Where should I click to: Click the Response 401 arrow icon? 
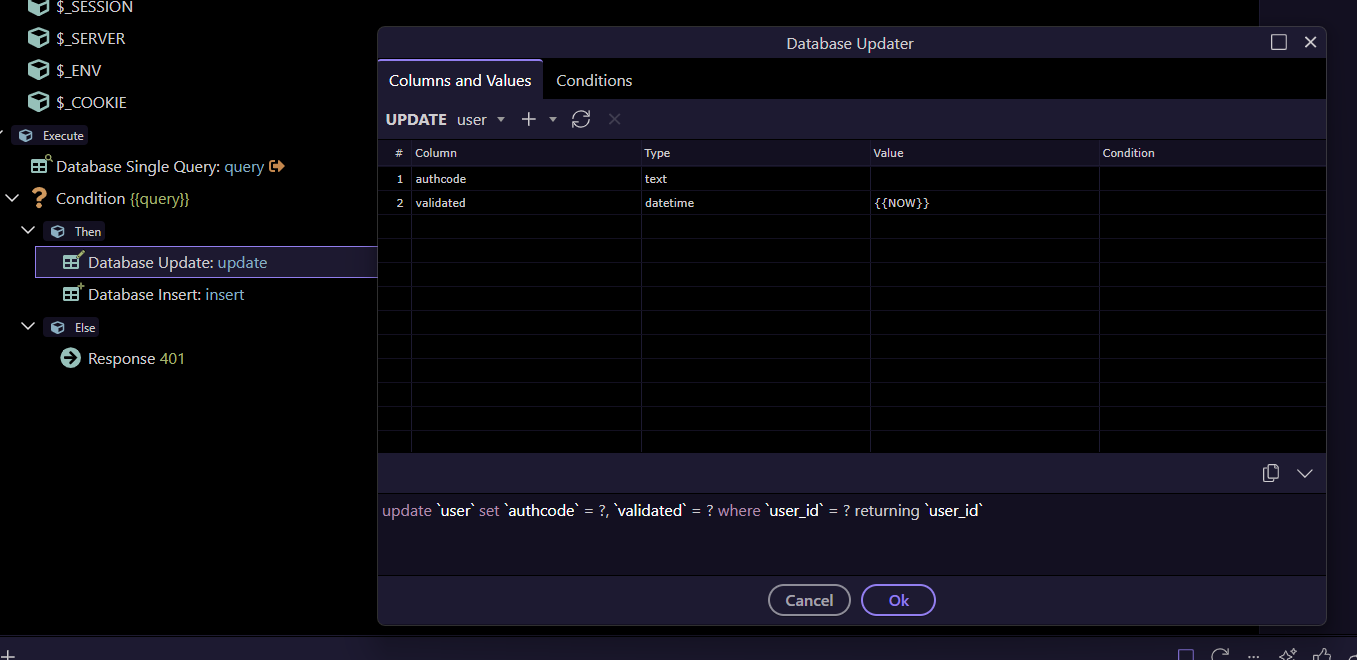[x=69, y=357]
